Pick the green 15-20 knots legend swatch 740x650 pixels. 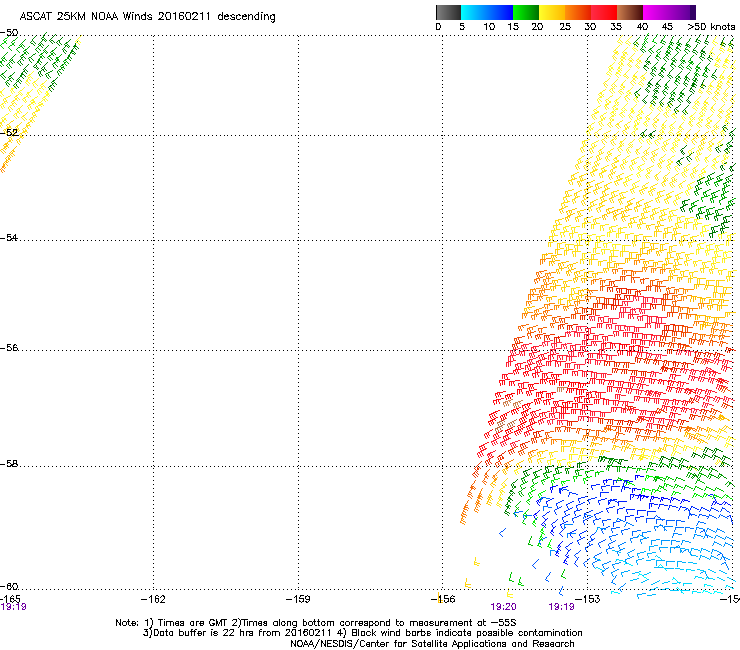[x=526, y=12]
